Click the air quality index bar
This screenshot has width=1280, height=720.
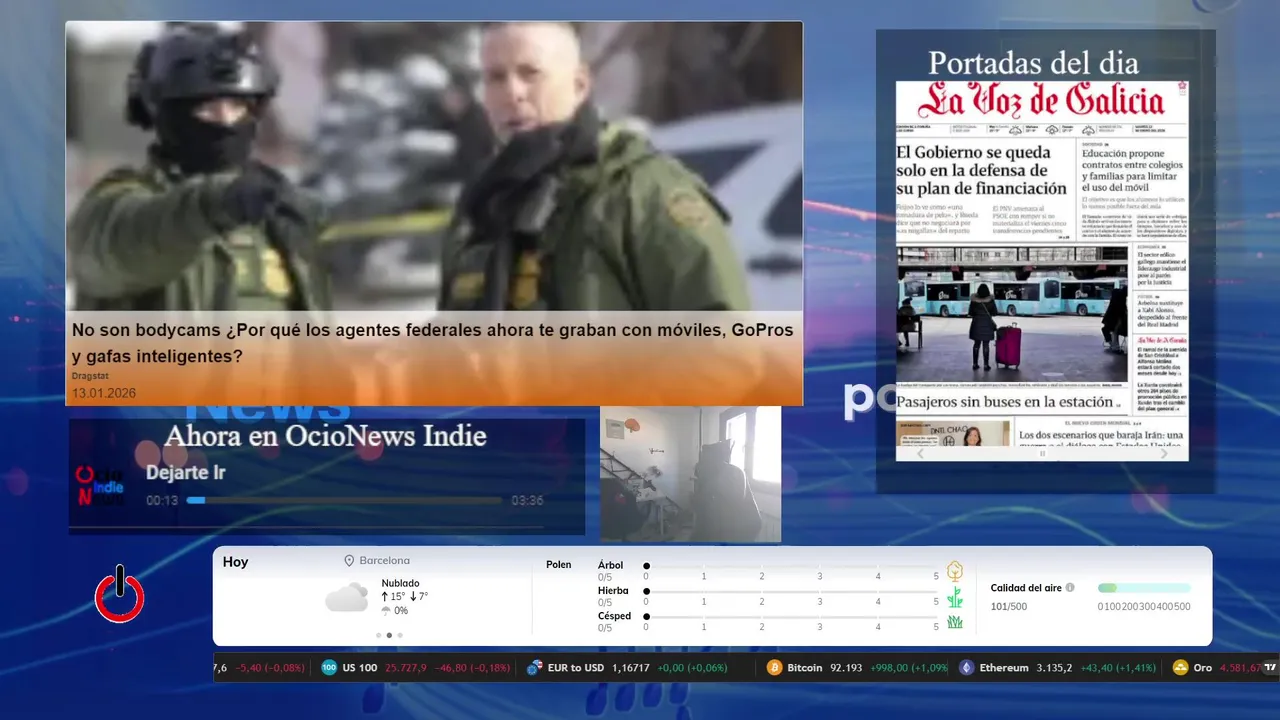1144,588
